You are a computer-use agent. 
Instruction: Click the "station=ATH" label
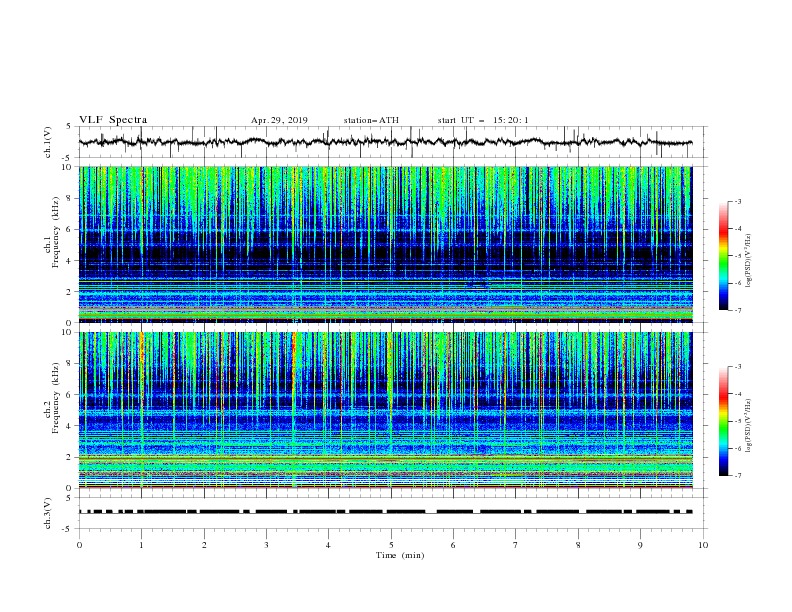[x=371, y=120]
